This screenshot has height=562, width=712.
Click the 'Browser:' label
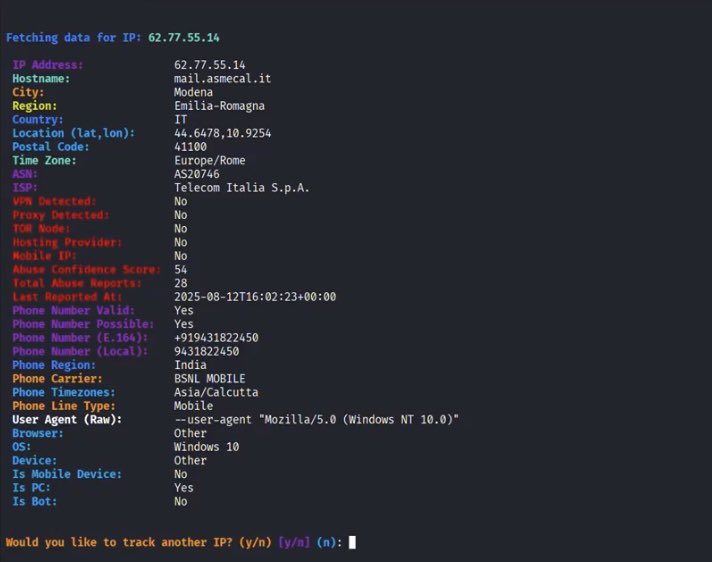38,433
